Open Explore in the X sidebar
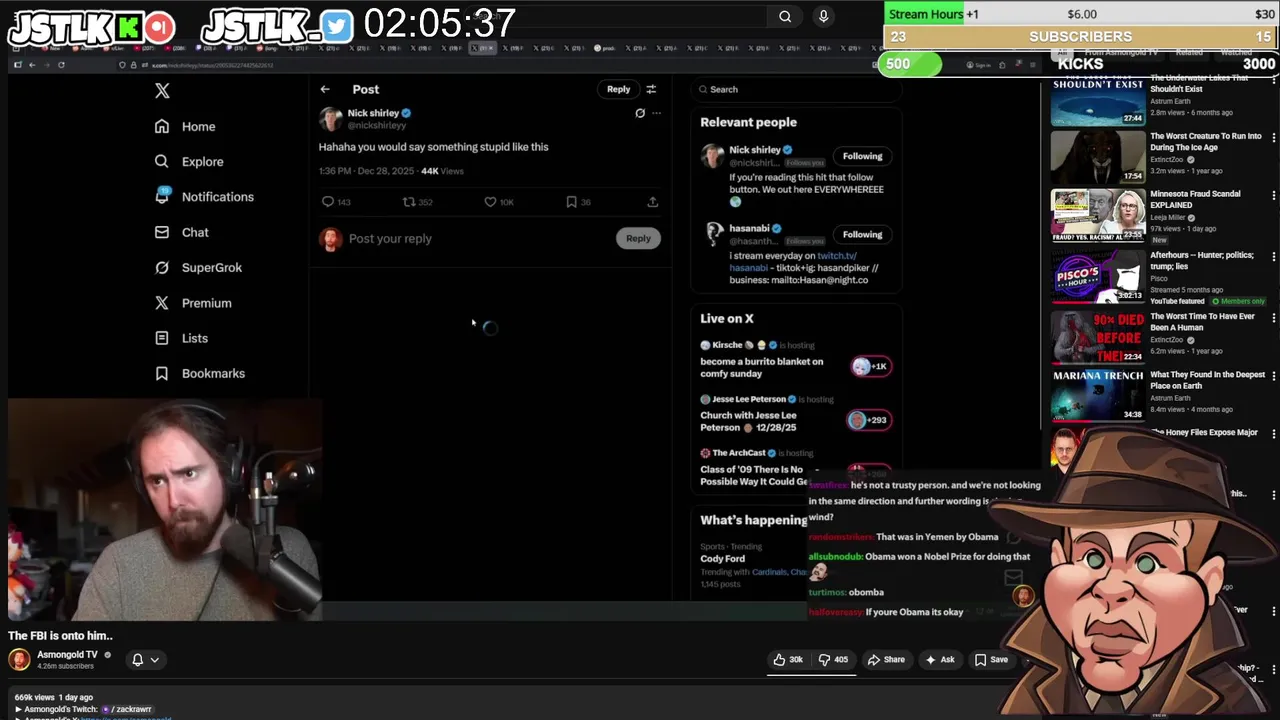1280x720 pixels. 189,161
